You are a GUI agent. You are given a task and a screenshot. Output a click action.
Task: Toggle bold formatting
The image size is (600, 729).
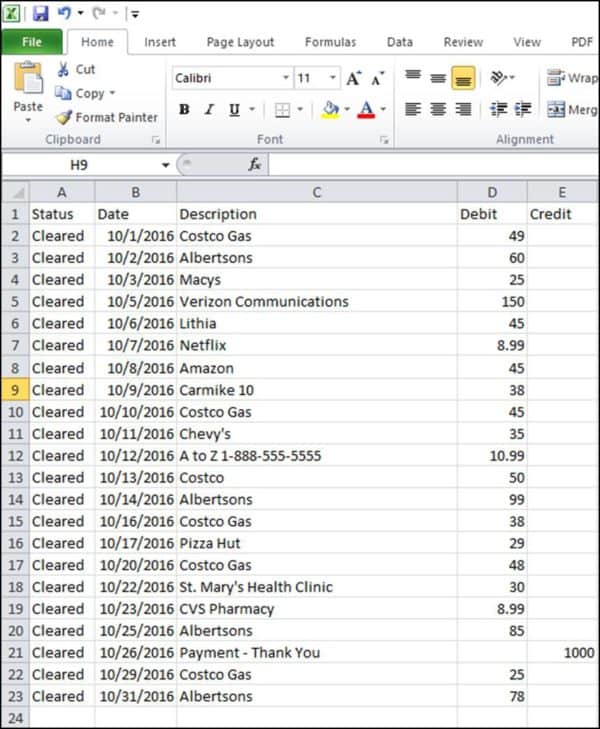point(184,109)
